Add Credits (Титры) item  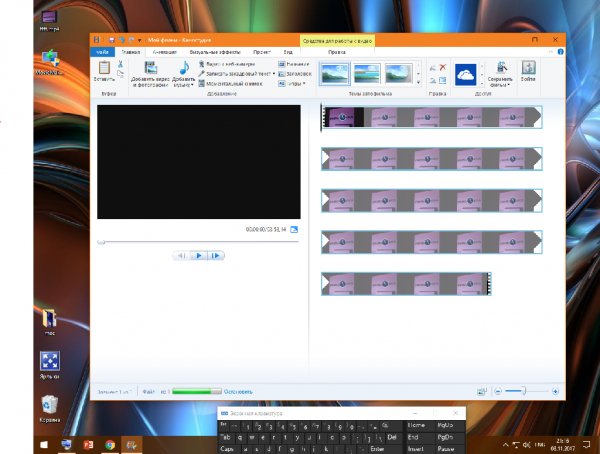[290, 83]
